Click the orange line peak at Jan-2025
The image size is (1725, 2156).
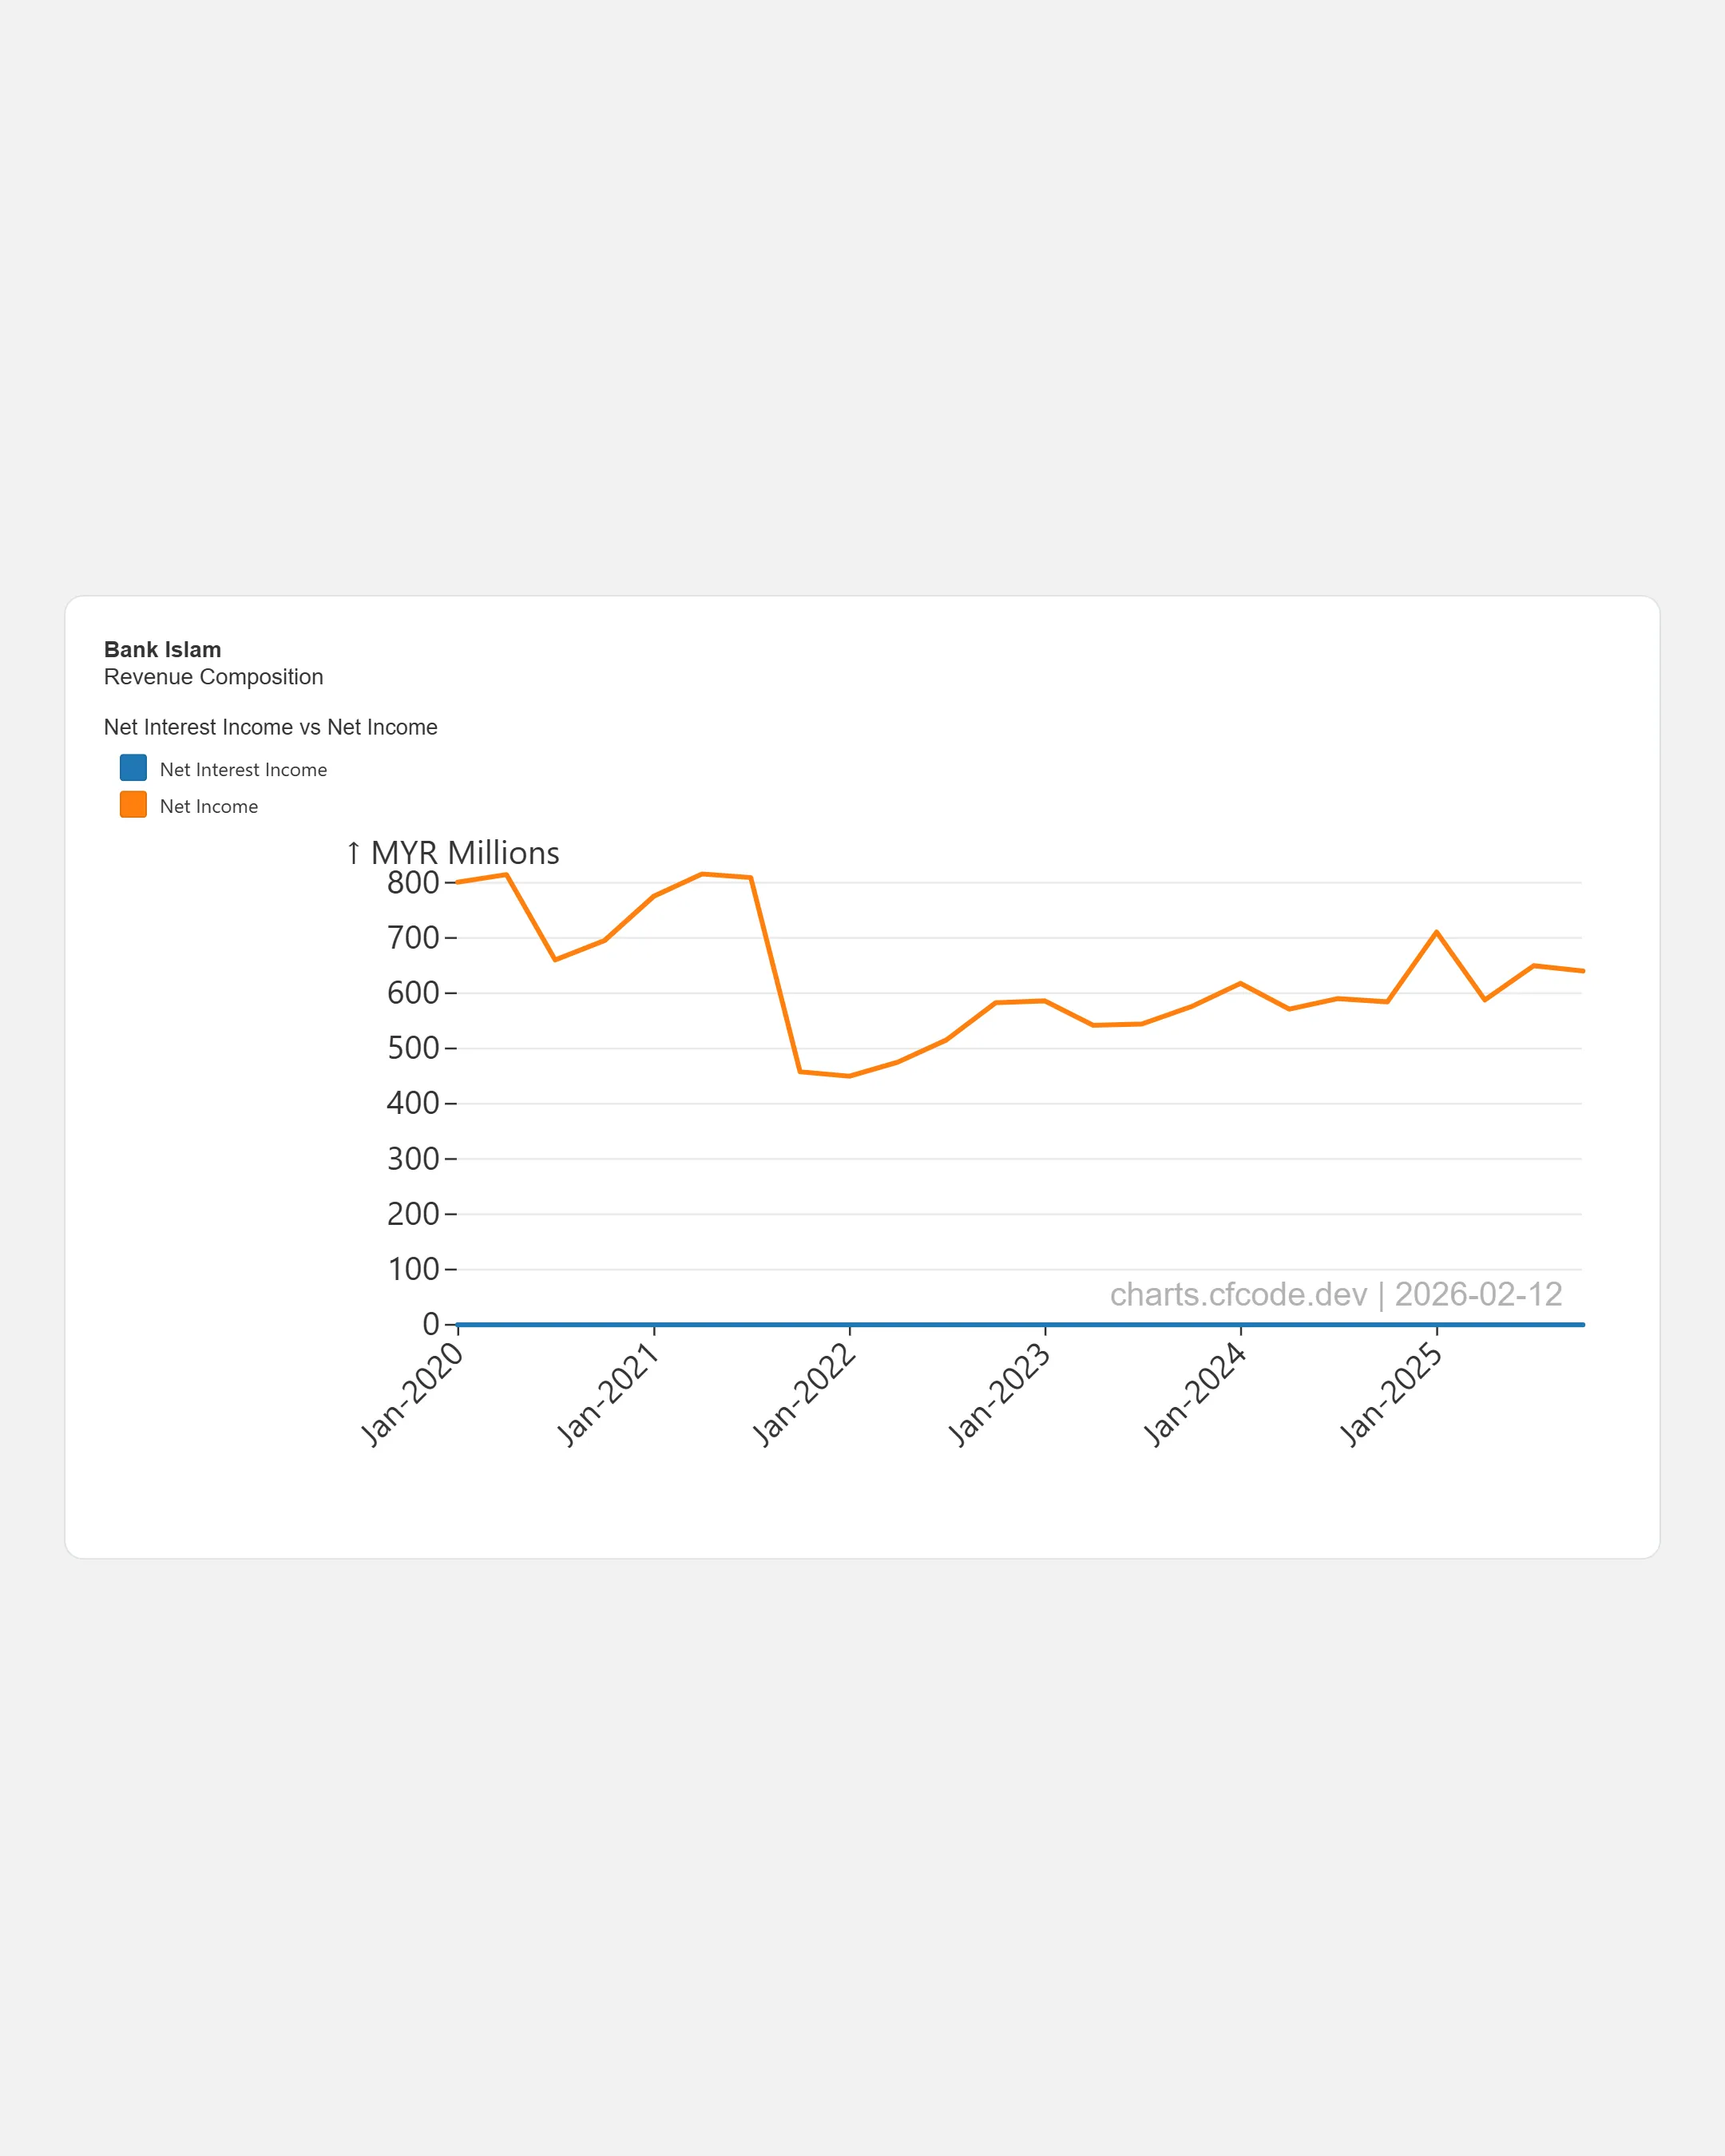click(1437, 932)
